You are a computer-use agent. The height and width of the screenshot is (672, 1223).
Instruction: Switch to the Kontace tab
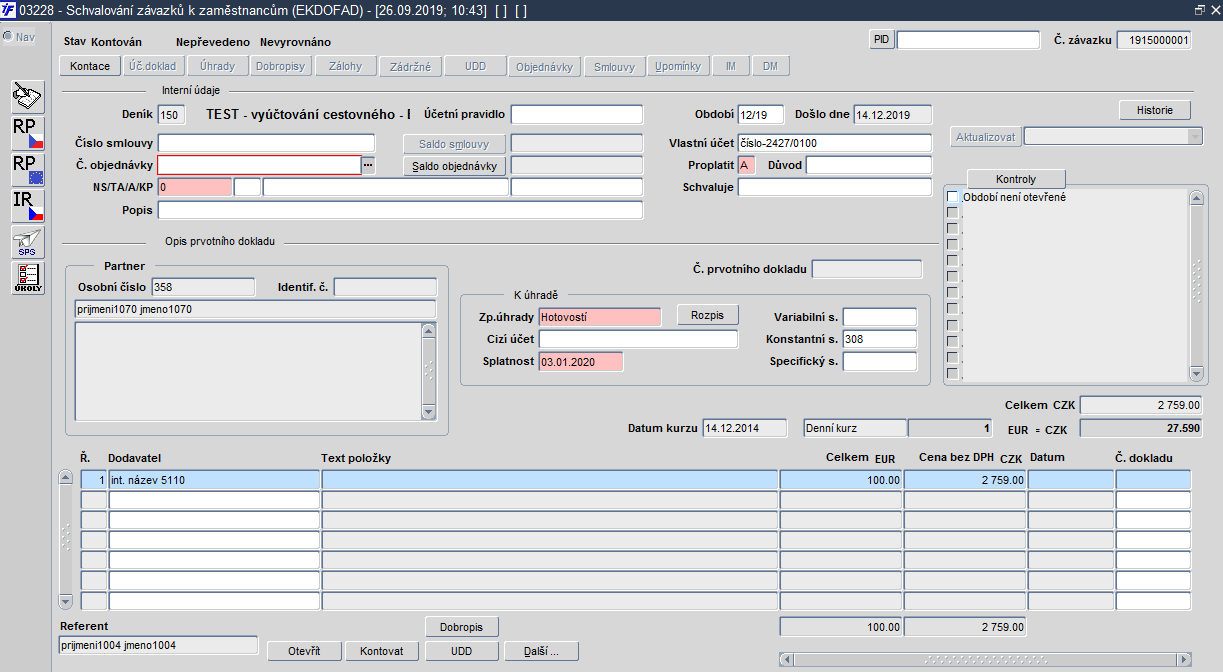click(91, 67)
